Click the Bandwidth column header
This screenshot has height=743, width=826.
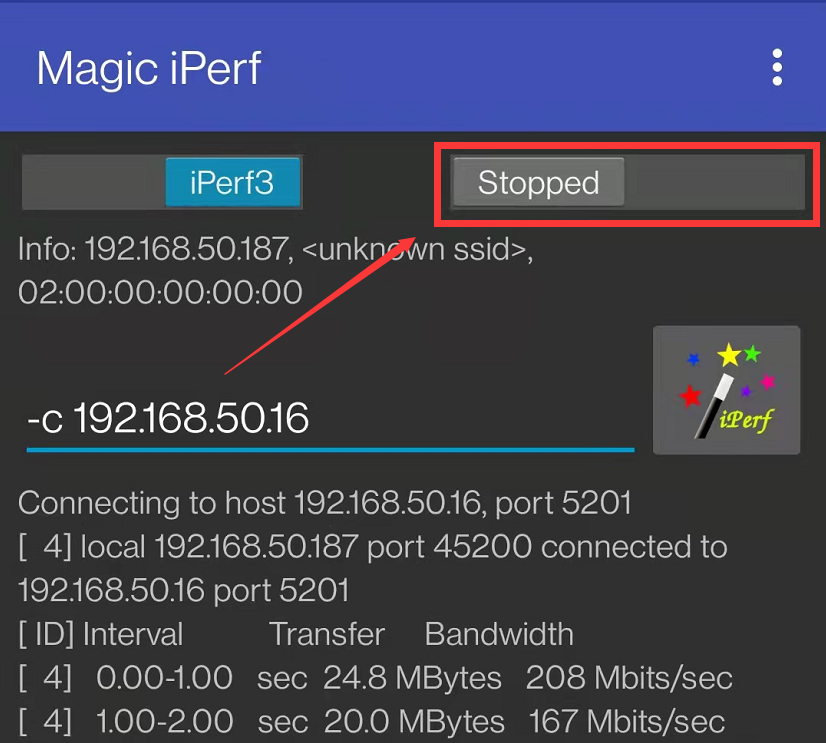coord(499,634)
